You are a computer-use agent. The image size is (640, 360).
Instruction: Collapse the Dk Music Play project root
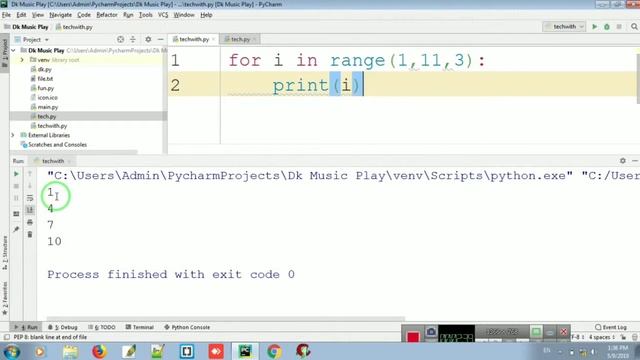tap(14, 51)
